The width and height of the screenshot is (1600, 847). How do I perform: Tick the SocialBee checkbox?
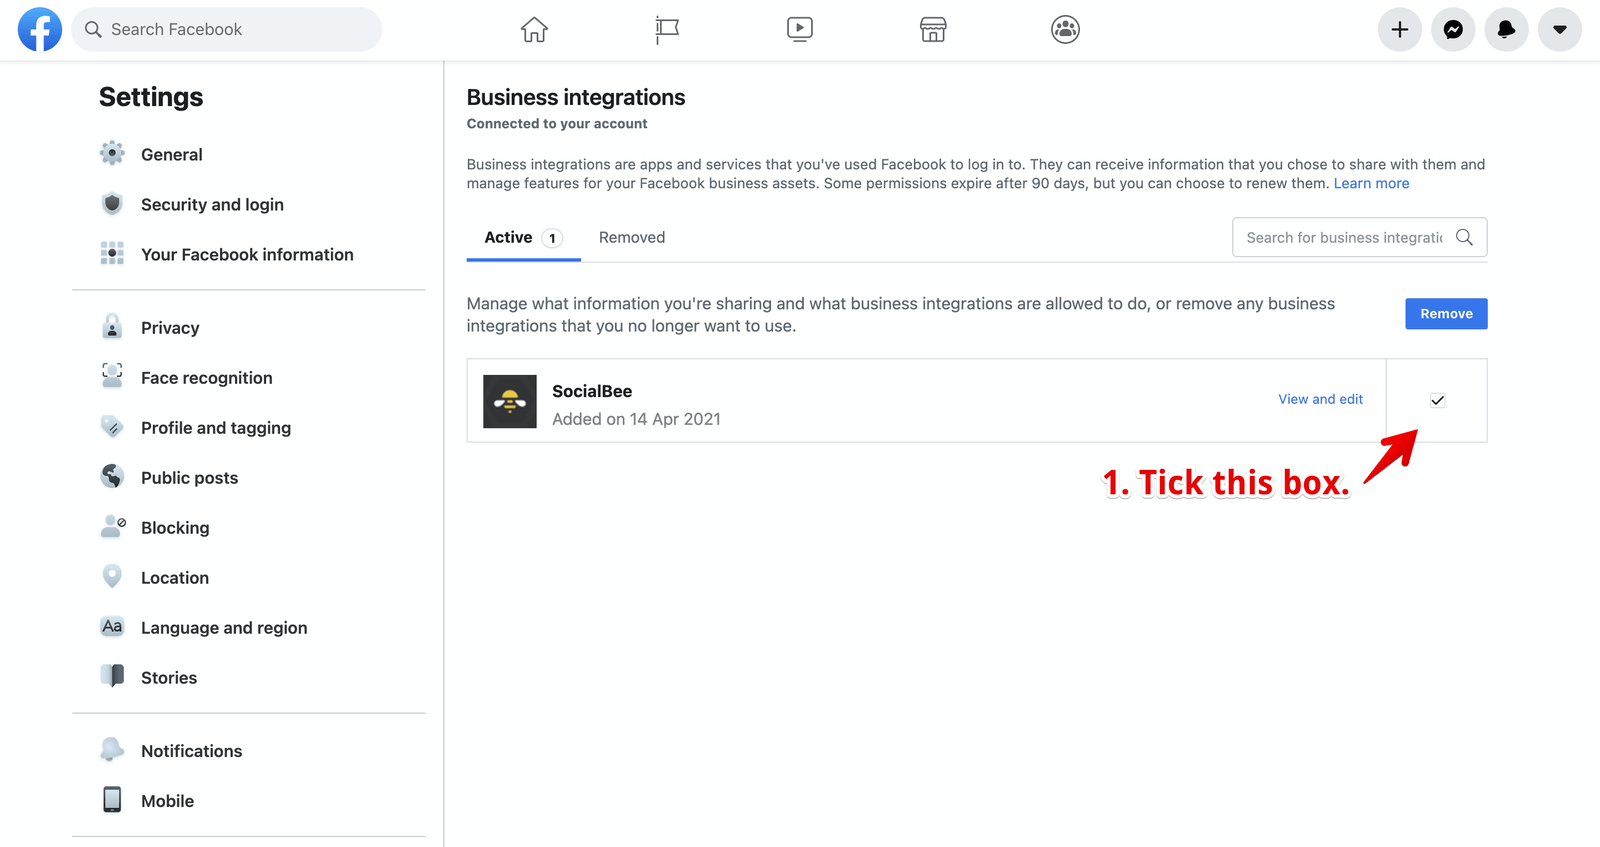(x=1437, y=400)
